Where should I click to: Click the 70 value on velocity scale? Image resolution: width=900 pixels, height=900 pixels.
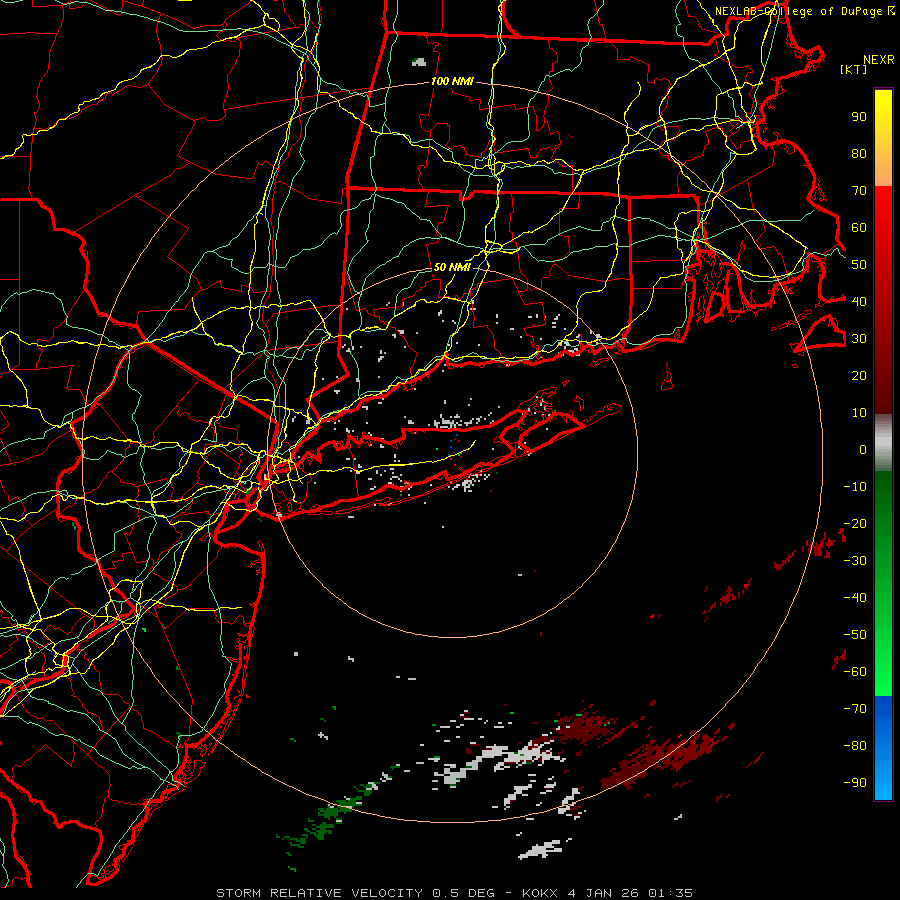859,191
